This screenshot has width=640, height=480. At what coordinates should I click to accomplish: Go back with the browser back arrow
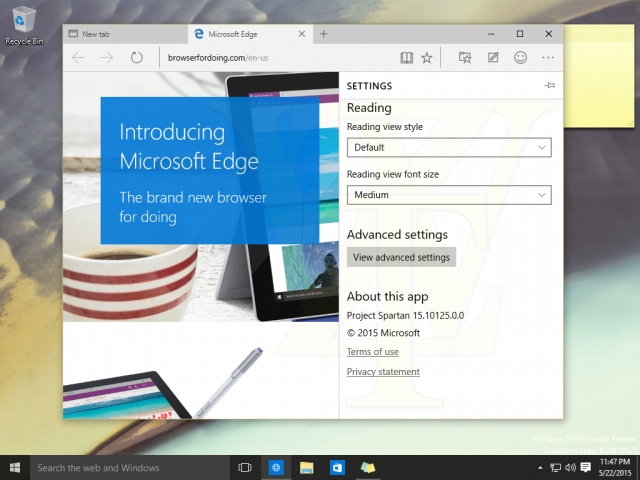coord(78,58)
